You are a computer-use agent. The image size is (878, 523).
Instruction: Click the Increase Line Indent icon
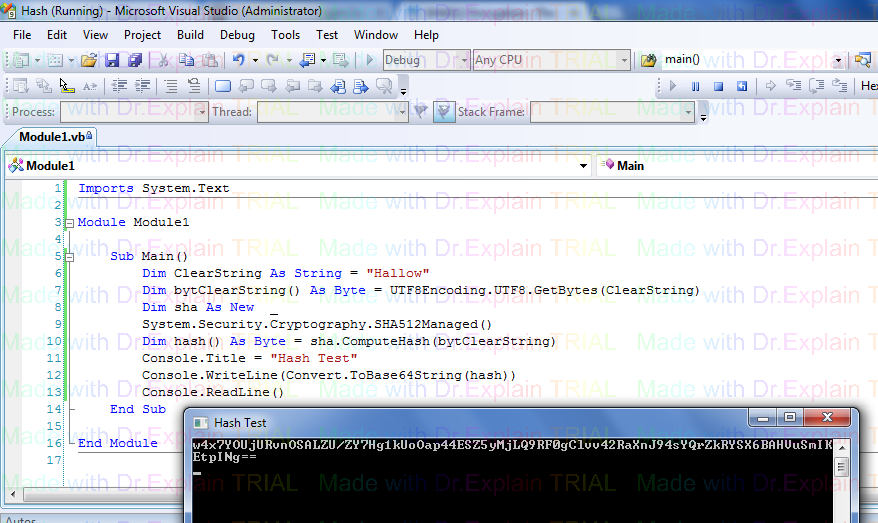142,86
